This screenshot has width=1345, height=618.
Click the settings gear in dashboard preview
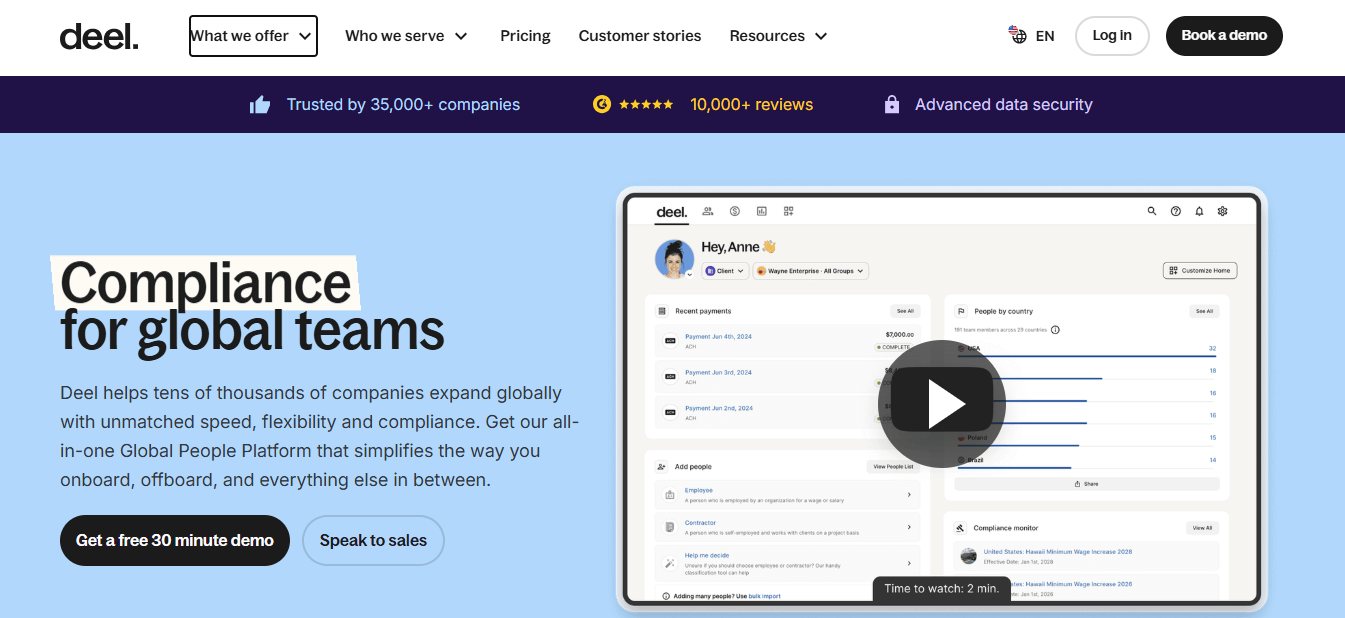pyautogui.click(x=1222, y=211)
